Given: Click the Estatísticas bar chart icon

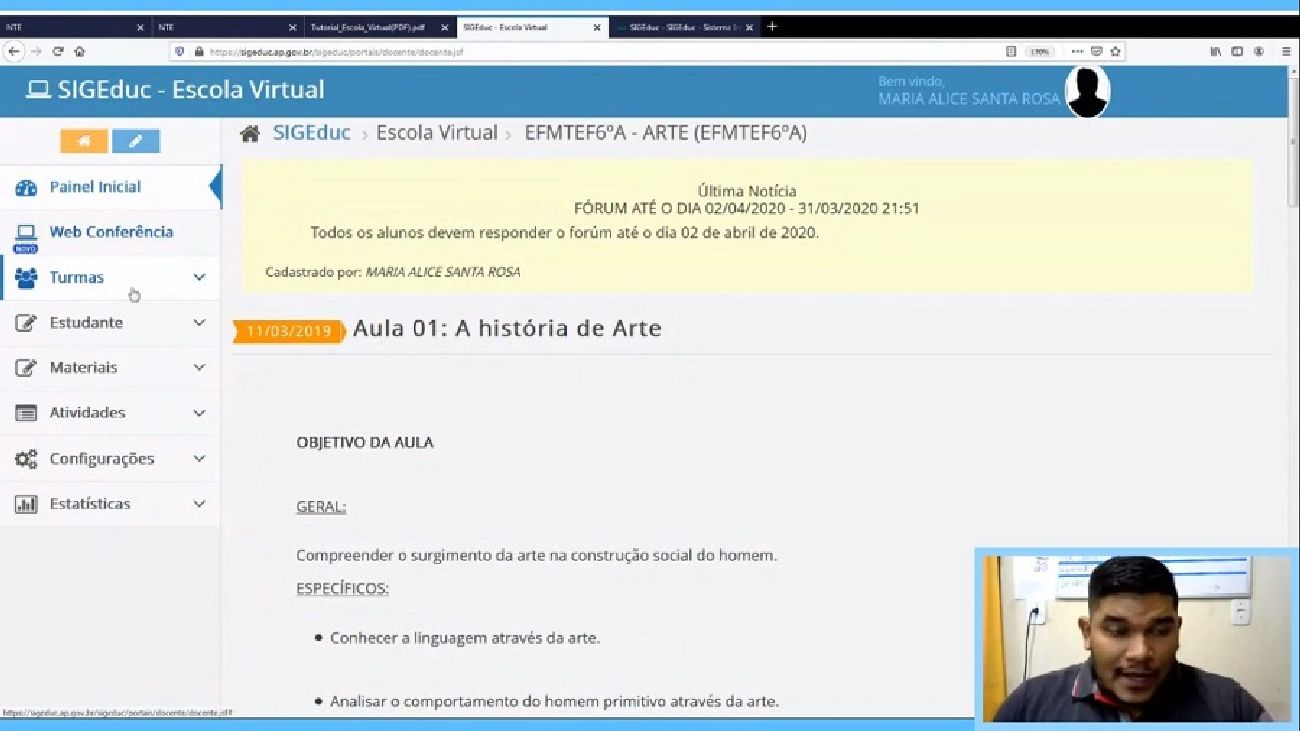Looking at the screenshot, I should click(x=26, y=504).
